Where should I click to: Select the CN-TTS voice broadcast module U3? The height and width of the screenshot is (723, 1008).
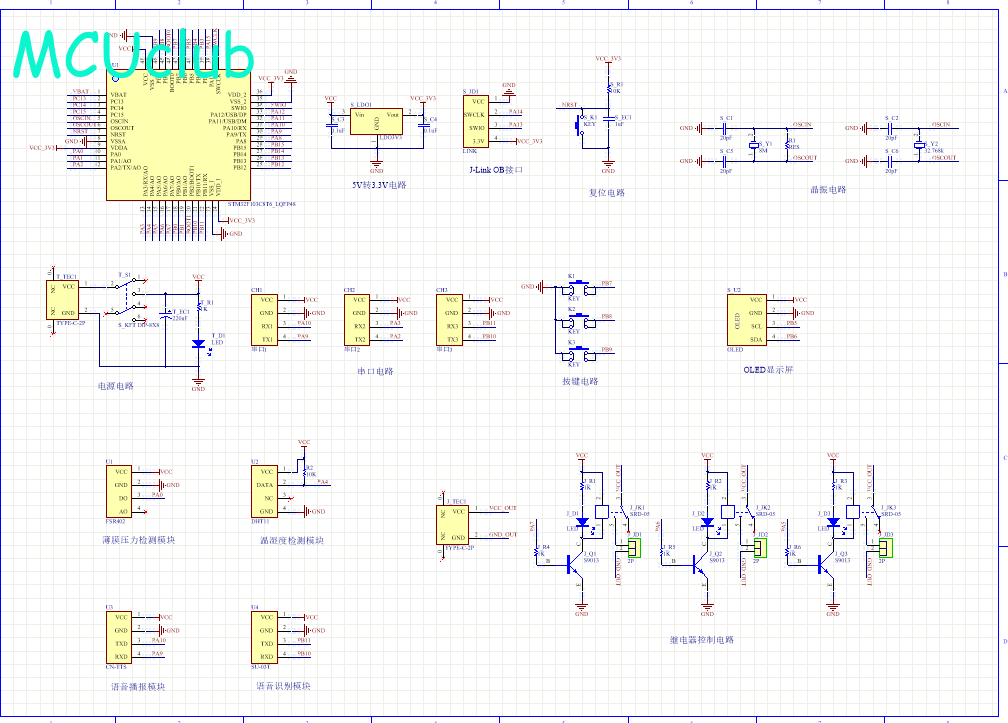pyautogui.click(x=119, y=637)
